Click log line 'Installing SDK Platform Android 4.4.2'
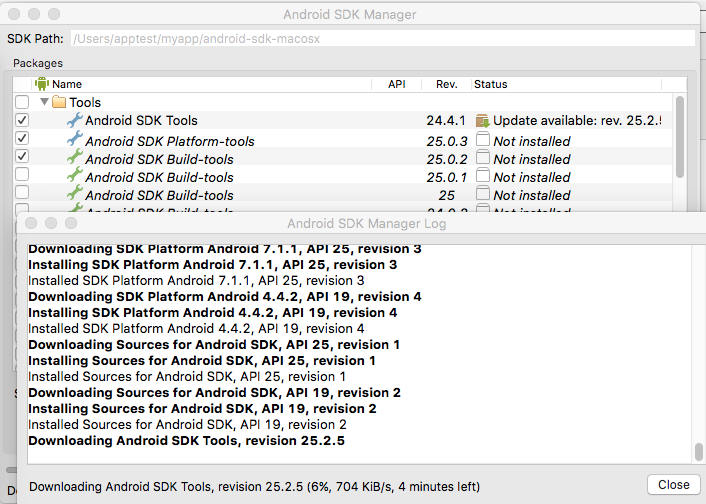Image resolution: width=706 pixels, height=504 pixels. [x=213, y=313]
